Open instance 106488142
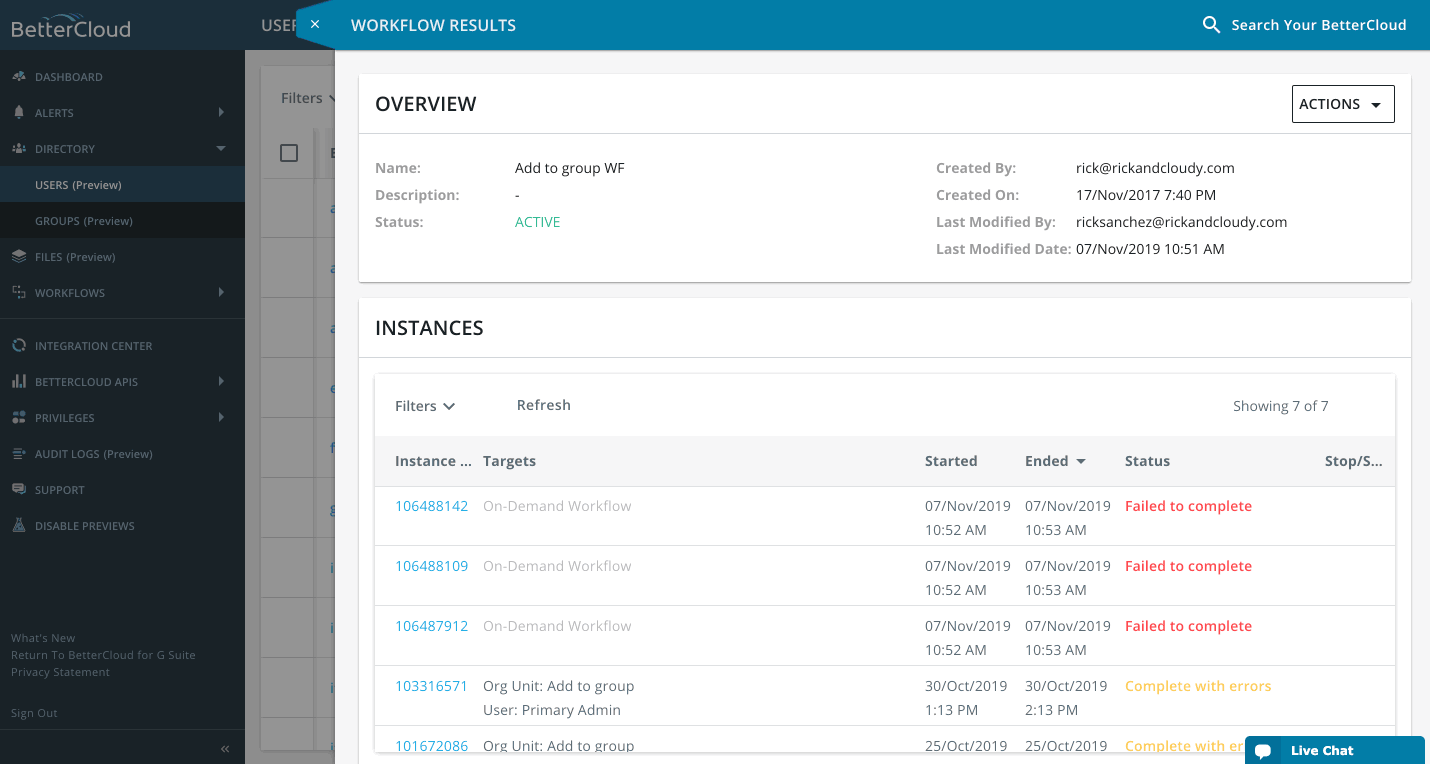Image resolution: width=1430 pixels, height=764 pixels. tap(431, 505)
